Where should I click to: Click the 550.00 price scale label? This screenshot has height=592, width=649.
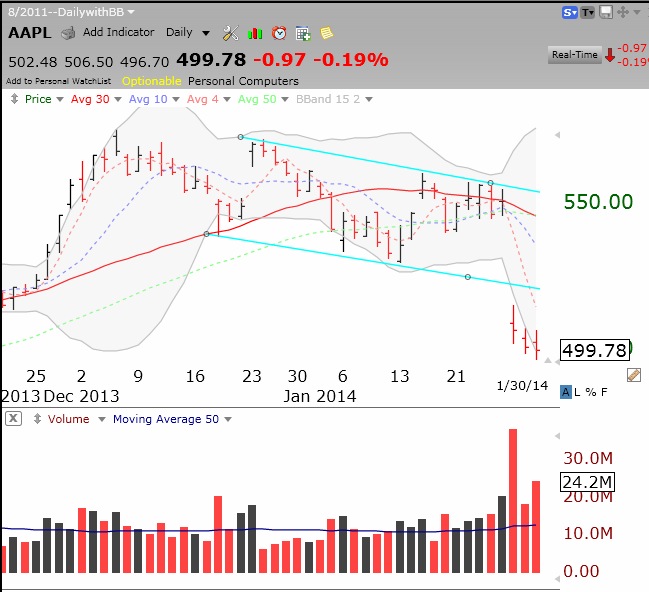(598, 202)
